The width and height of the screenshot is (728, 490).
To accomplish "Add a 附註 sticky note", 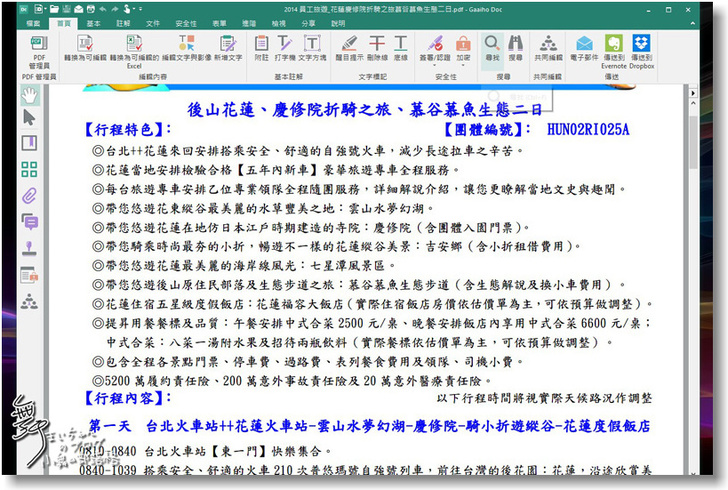I will 261,48.
